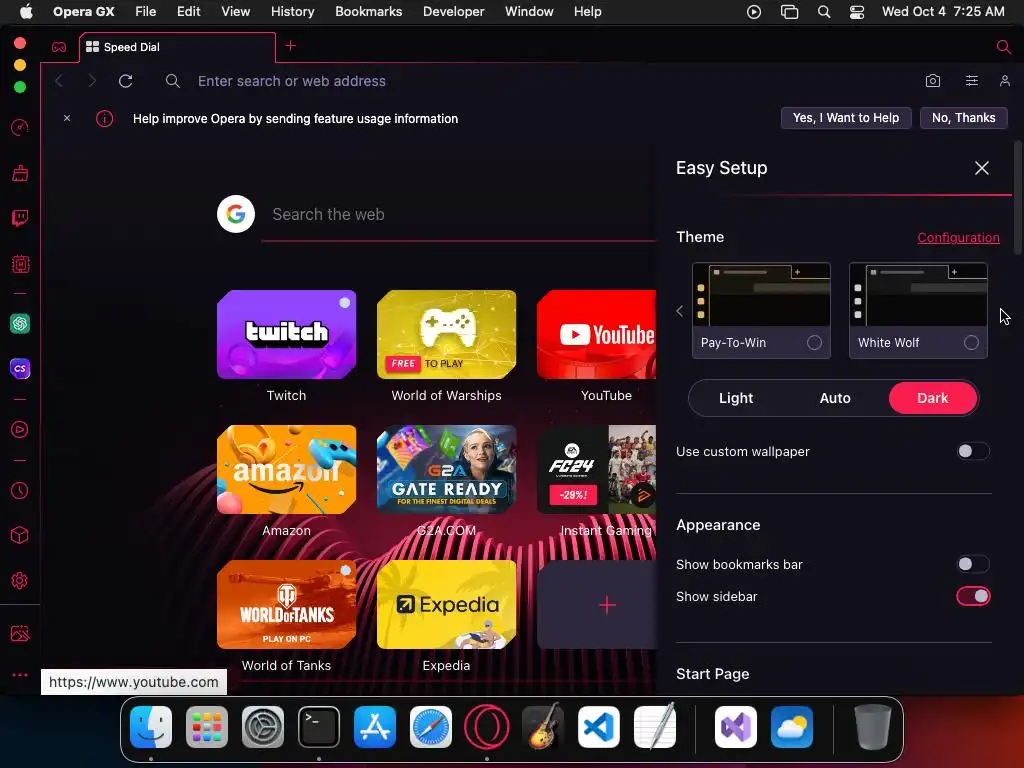
Task: Open Spotlight search in menu bar
Action: [x=824, y=12]
